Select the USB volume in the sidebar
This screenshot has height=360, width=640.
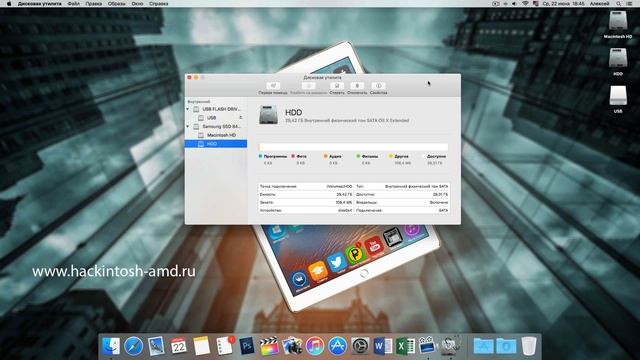[207, 118]
